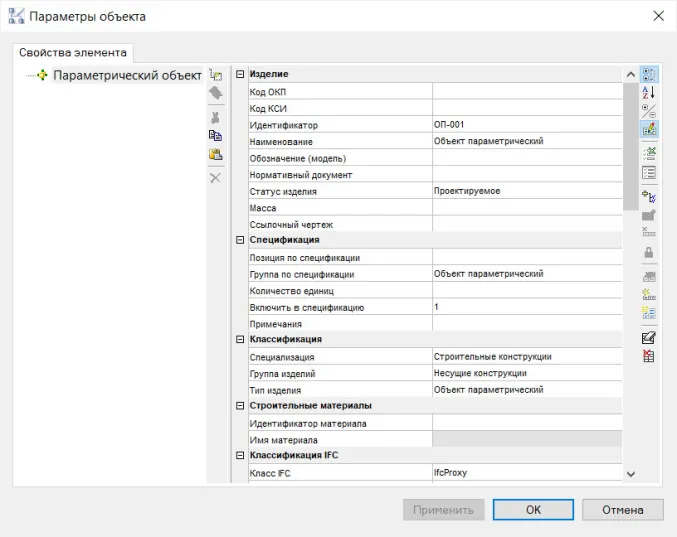The height and width of the screenshot is (537, 677).
Task: Collapse the Спецификация section
Action: point(240,240)
